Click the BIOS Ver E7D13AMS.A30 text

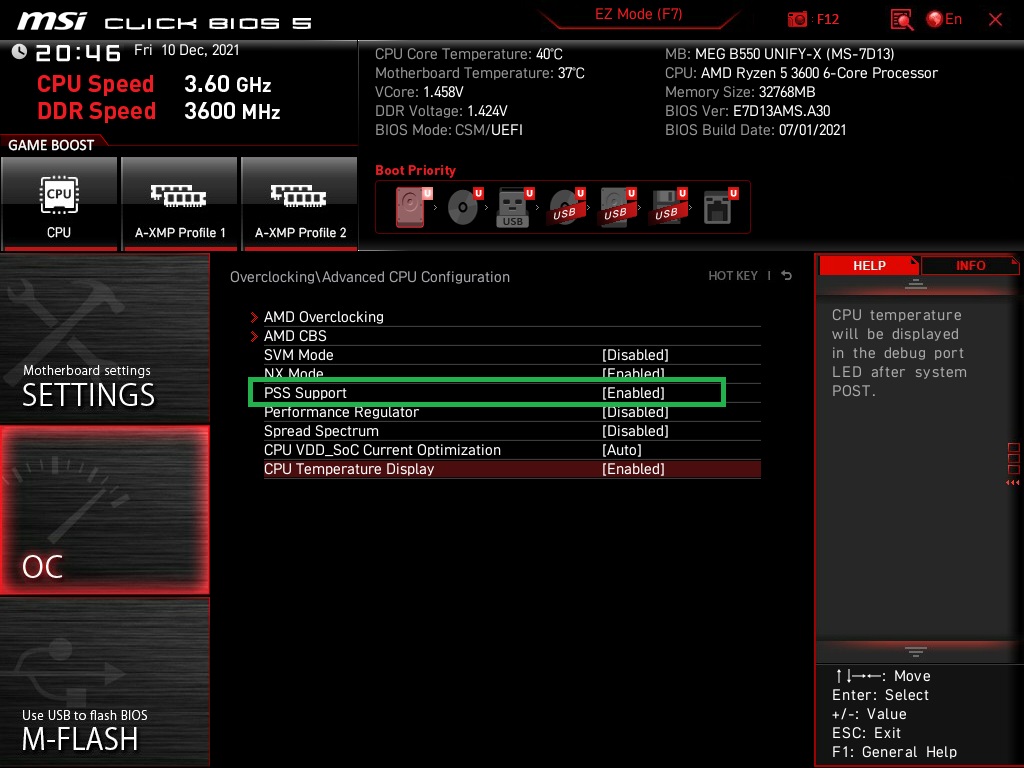pos(747,111)
